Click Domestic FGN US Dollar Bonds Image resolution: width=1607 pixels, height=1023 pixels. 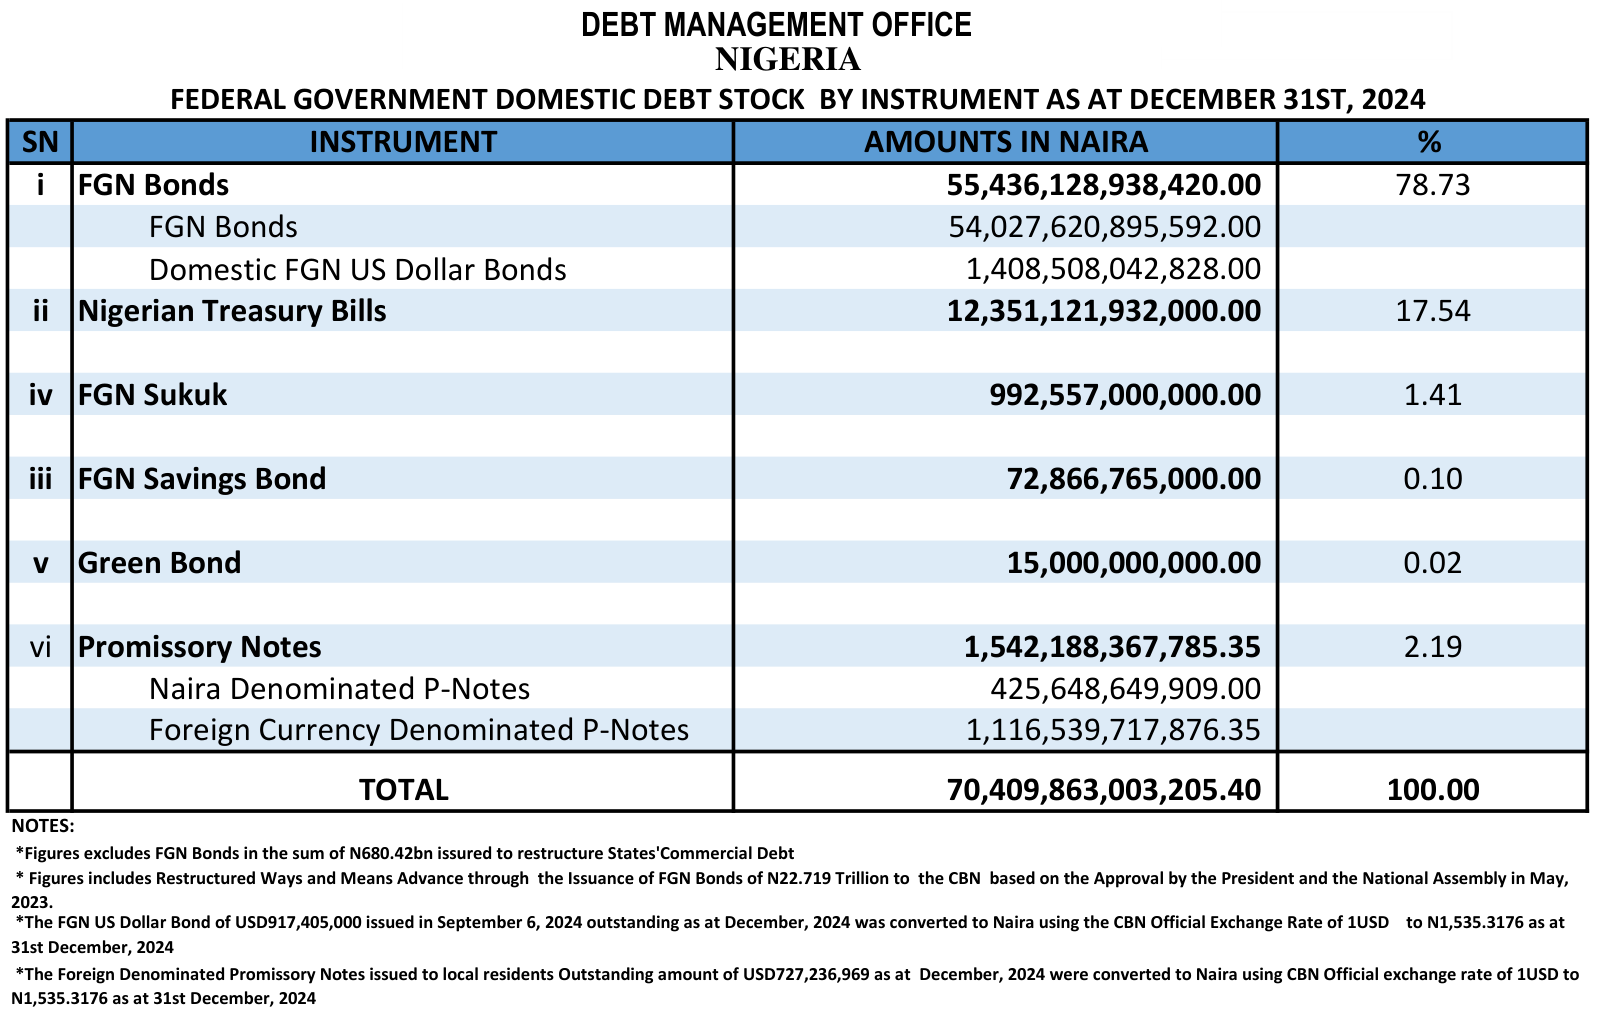tap(358, 270)
